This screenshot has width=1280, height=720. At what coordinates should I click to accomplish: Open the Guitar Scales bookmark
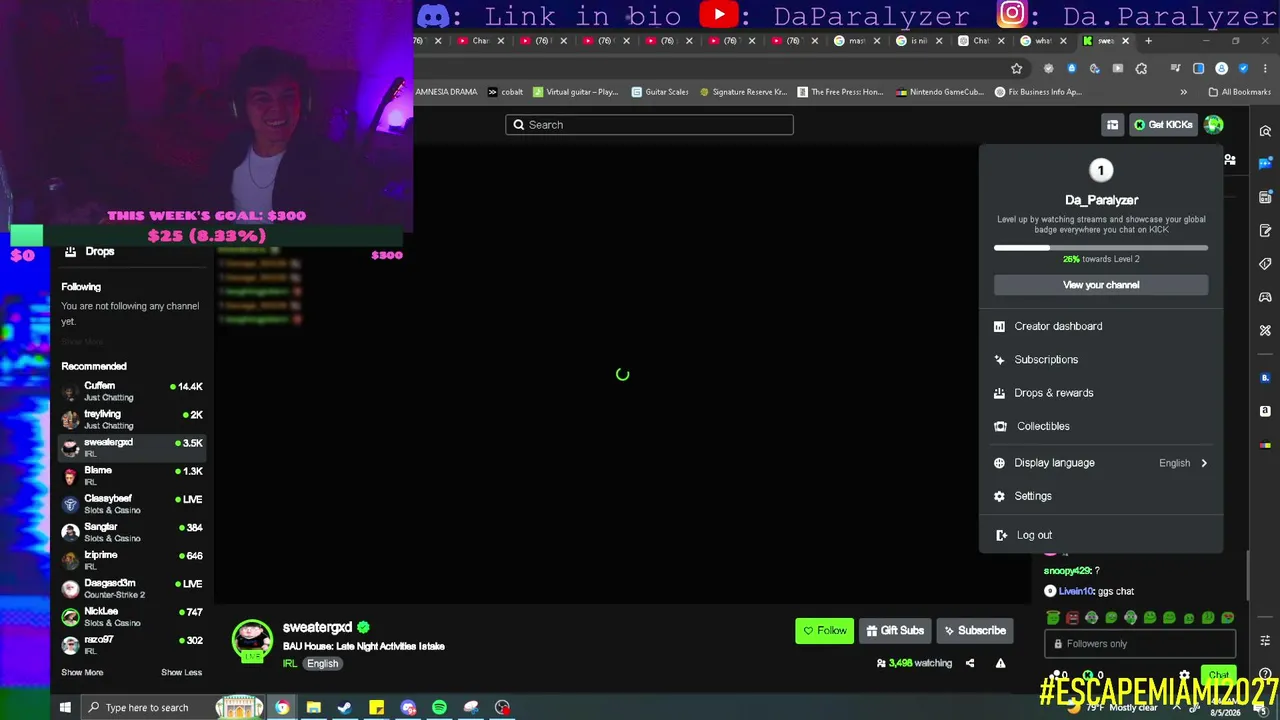click(x=660, y=92)
